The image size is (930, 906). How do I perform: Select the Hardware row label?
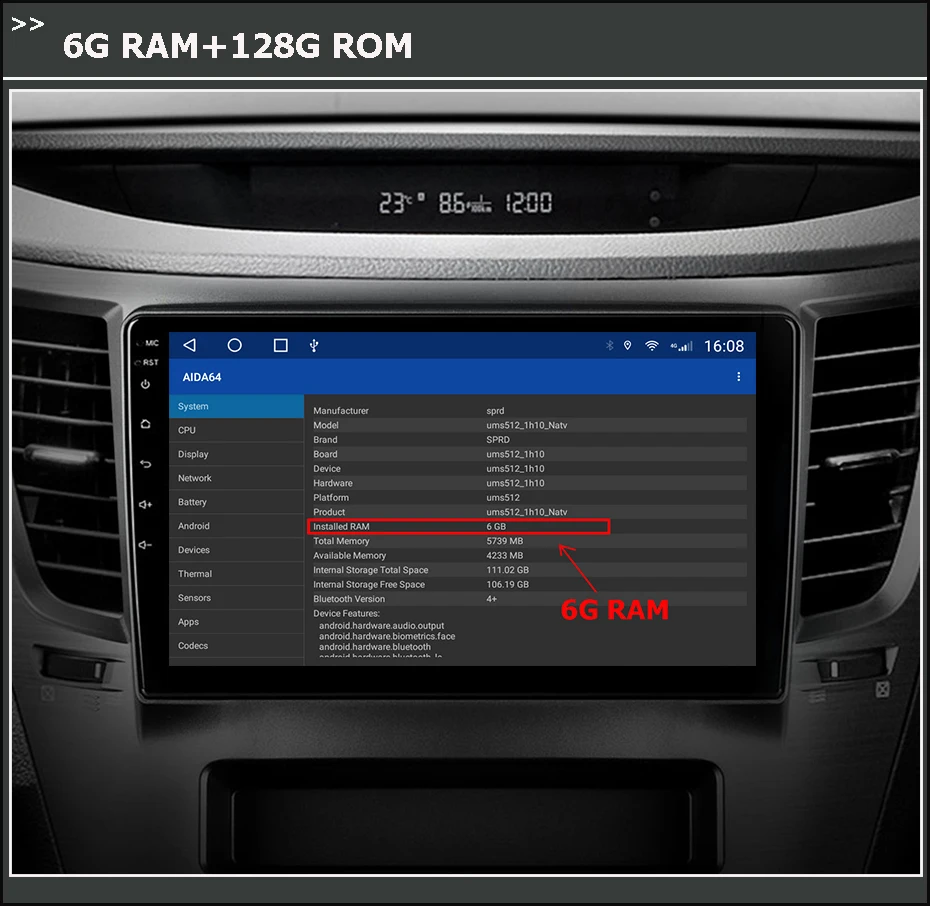pyautogui.click(x=333, y=483)
